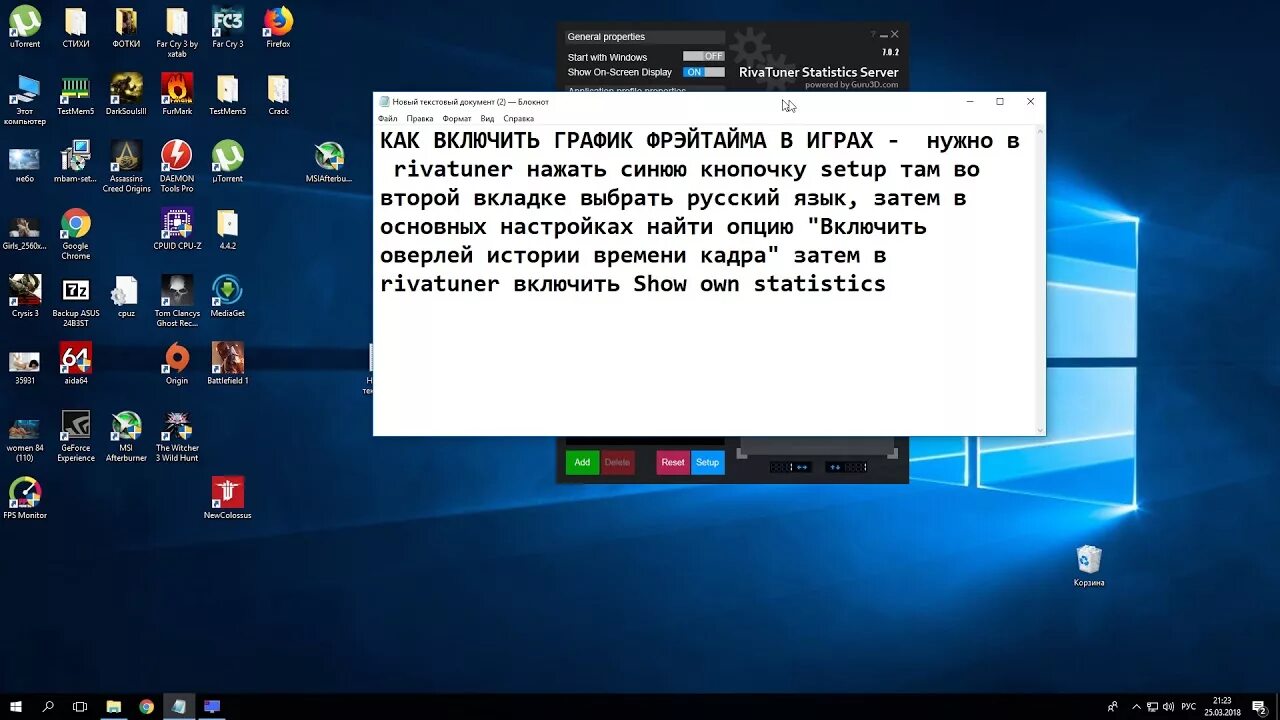Image resolution: width=1280 pixels, height=720 pixels.
Task: Switch input language РУС in tray
Action: (1189, 707)
